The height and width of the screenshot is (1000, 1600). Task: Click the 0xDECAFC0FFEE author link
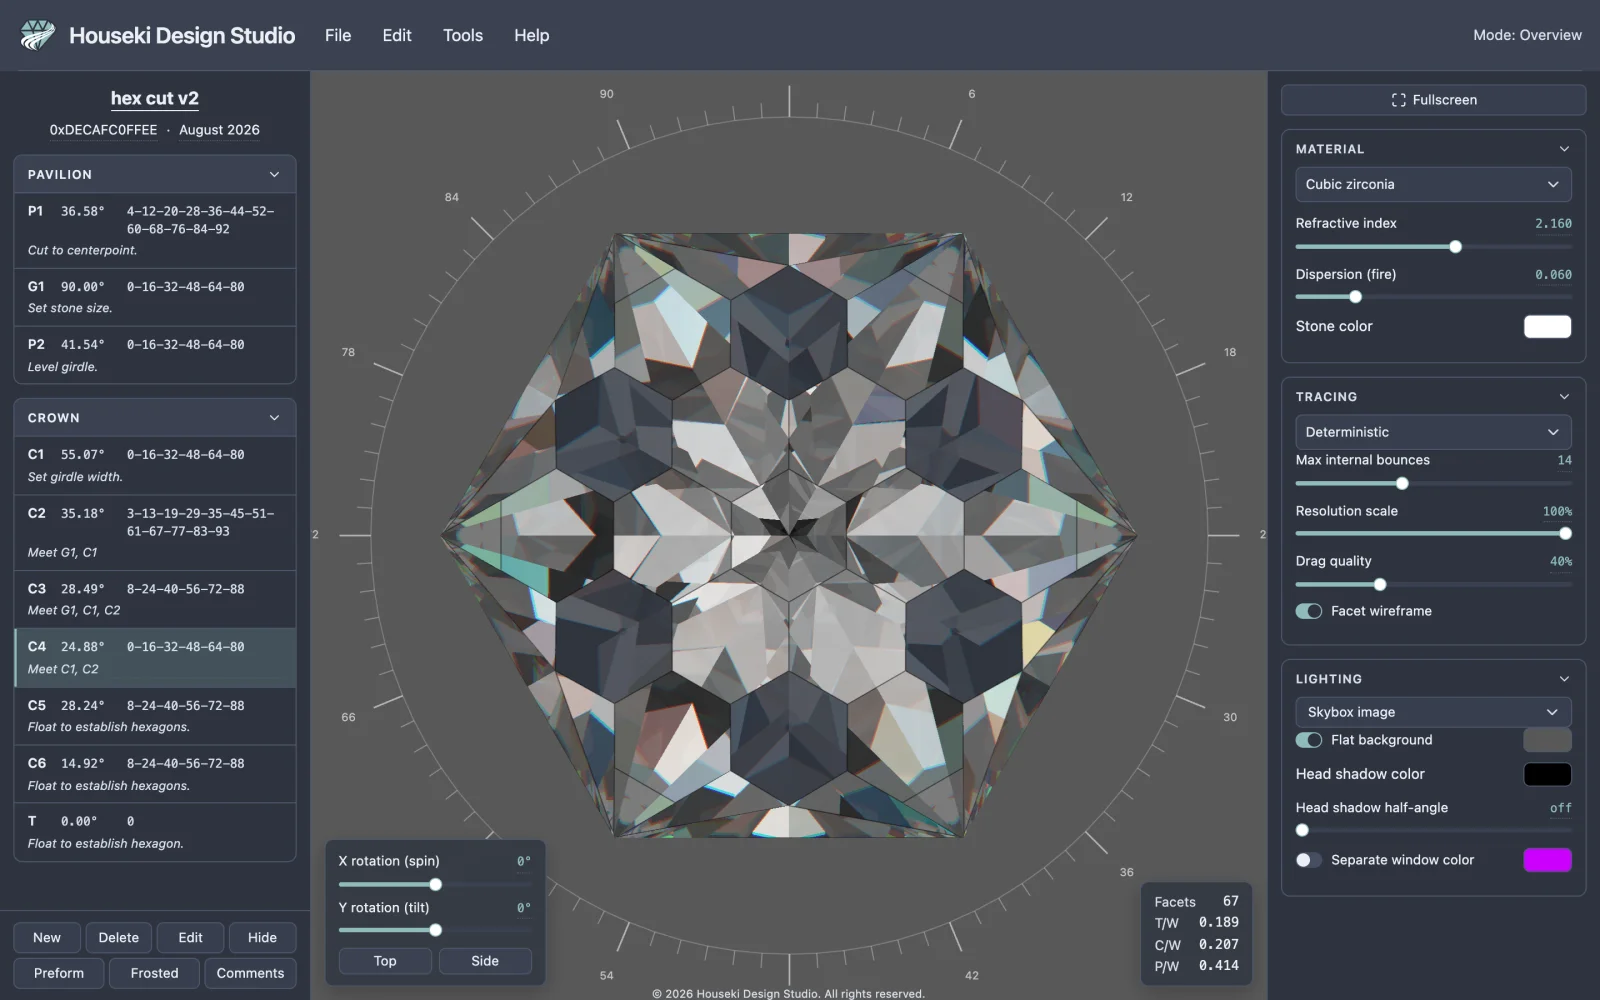click(x=103, y=130)
